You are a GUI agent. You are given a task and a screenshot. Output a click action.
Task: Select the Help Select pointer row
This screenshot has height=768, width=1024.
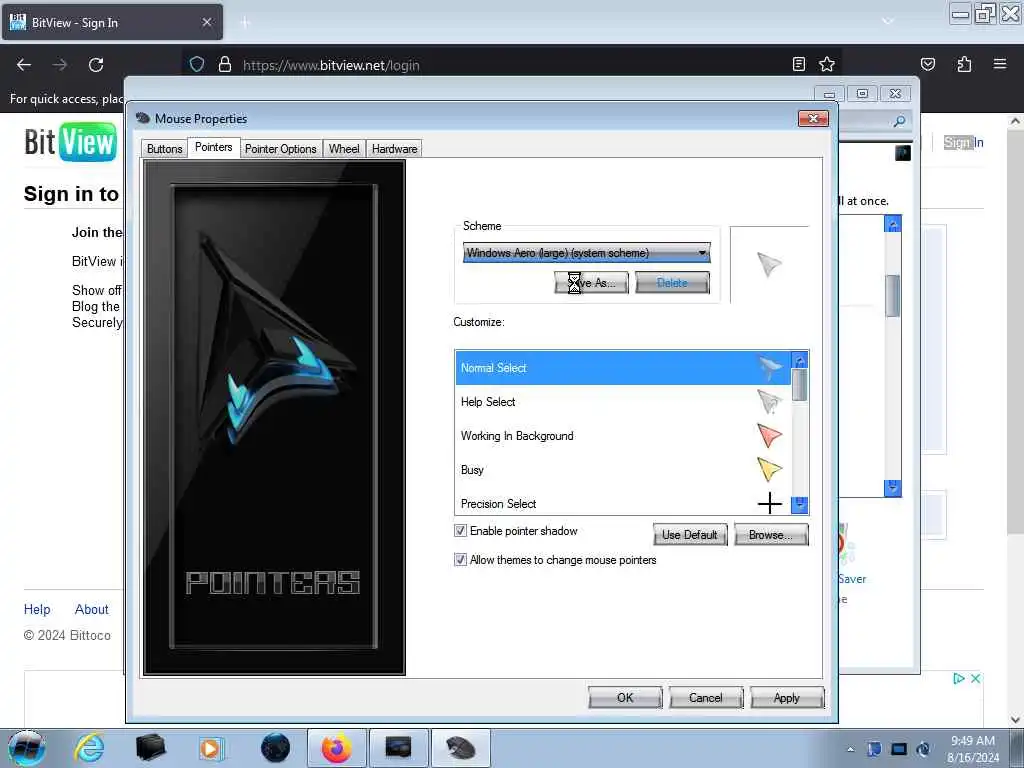point(623,402)
